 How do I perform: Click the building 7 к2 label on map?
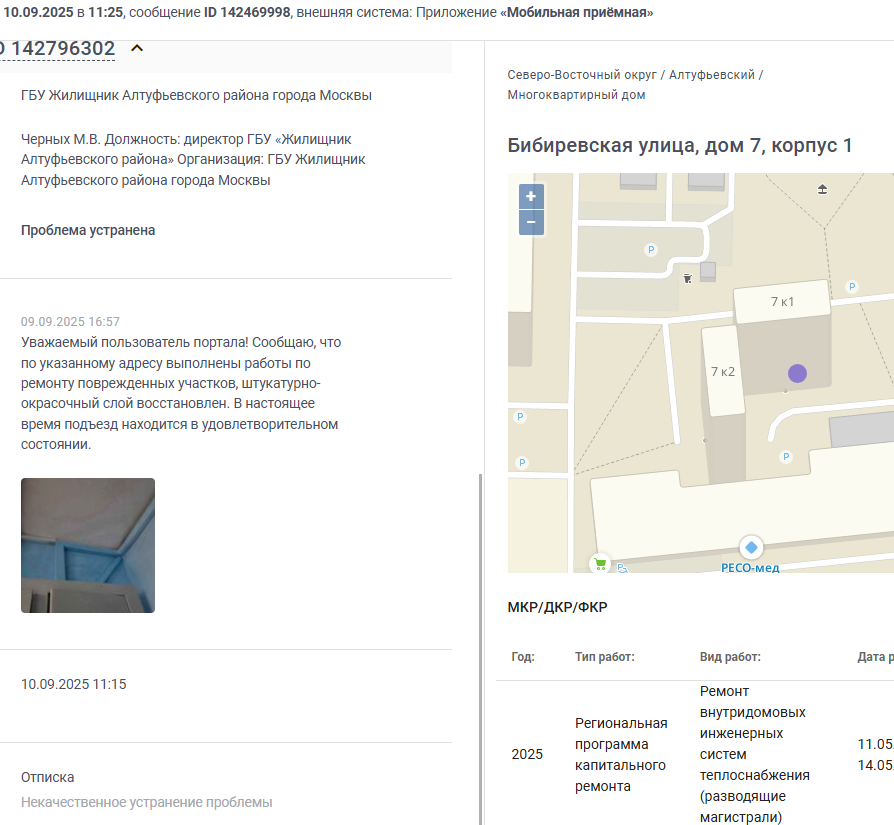[722, 372]
